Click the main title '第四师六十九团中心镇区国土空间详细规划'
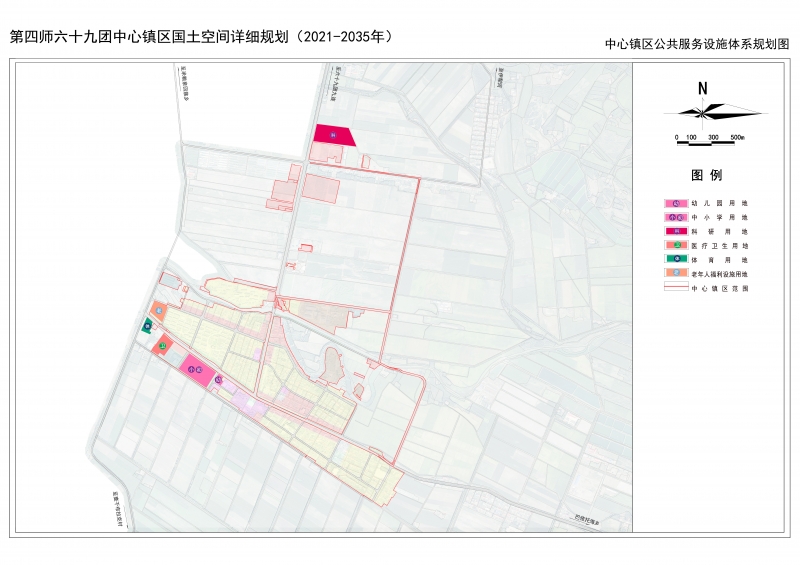The image size is (800, 565). click(x=149, y=37)
